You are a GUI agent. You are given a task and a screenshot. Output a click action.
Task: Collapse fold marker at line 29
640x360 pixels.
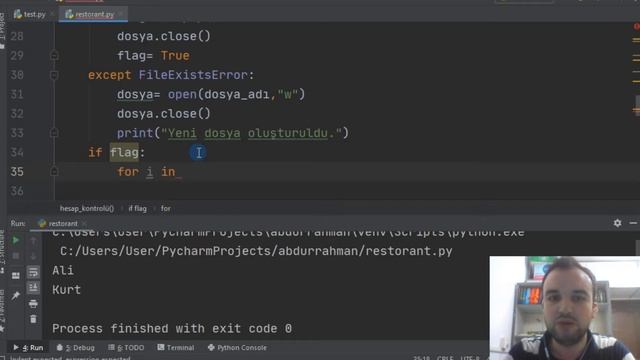54,56
